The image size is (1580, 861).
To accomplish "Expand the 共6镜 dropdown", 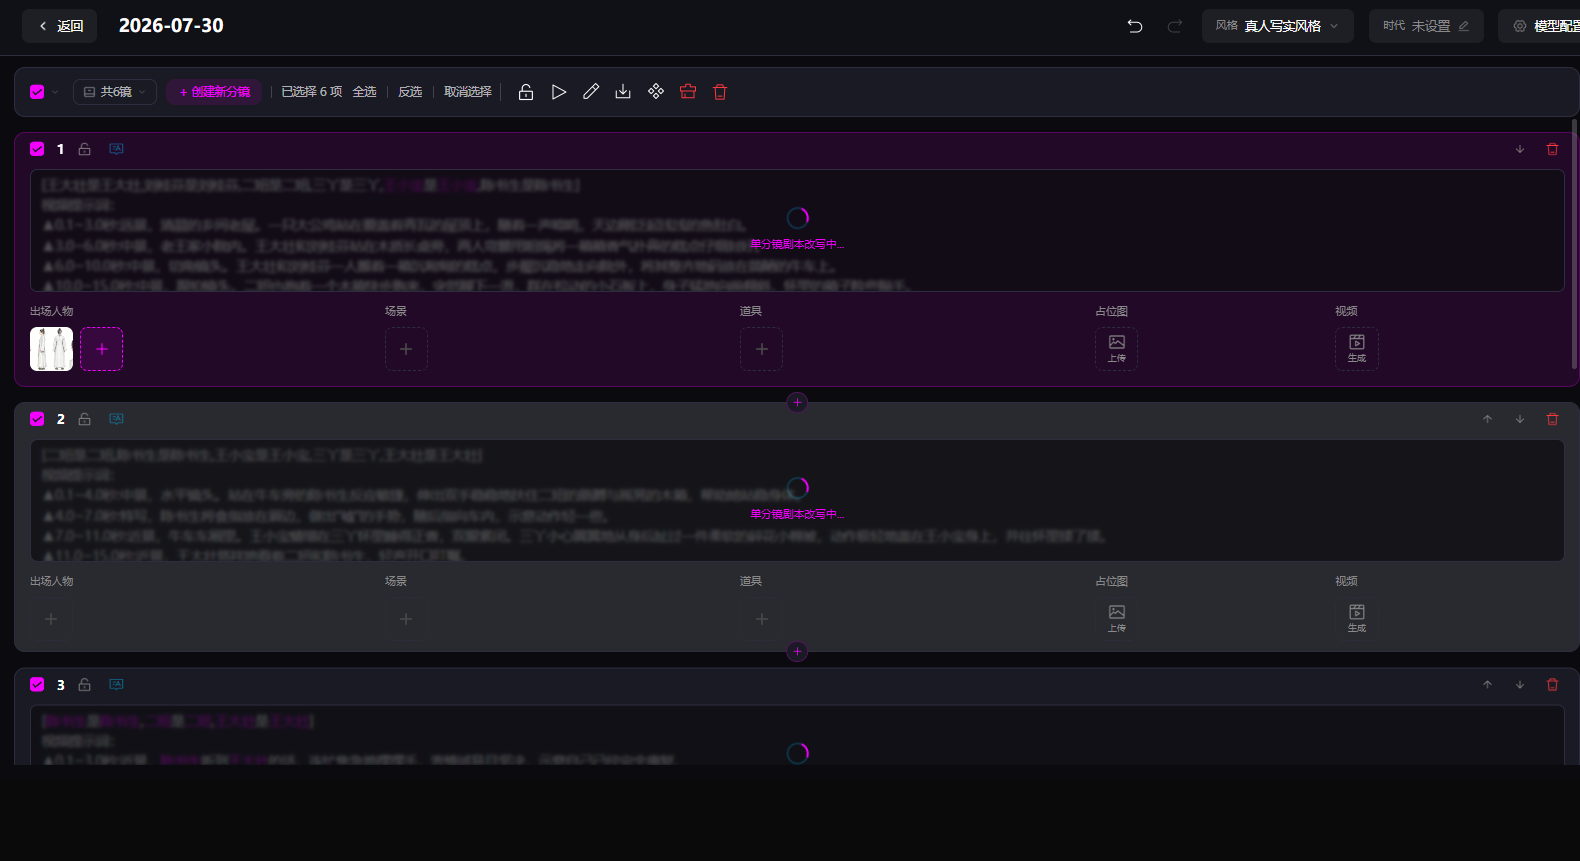I will (115, 92).
